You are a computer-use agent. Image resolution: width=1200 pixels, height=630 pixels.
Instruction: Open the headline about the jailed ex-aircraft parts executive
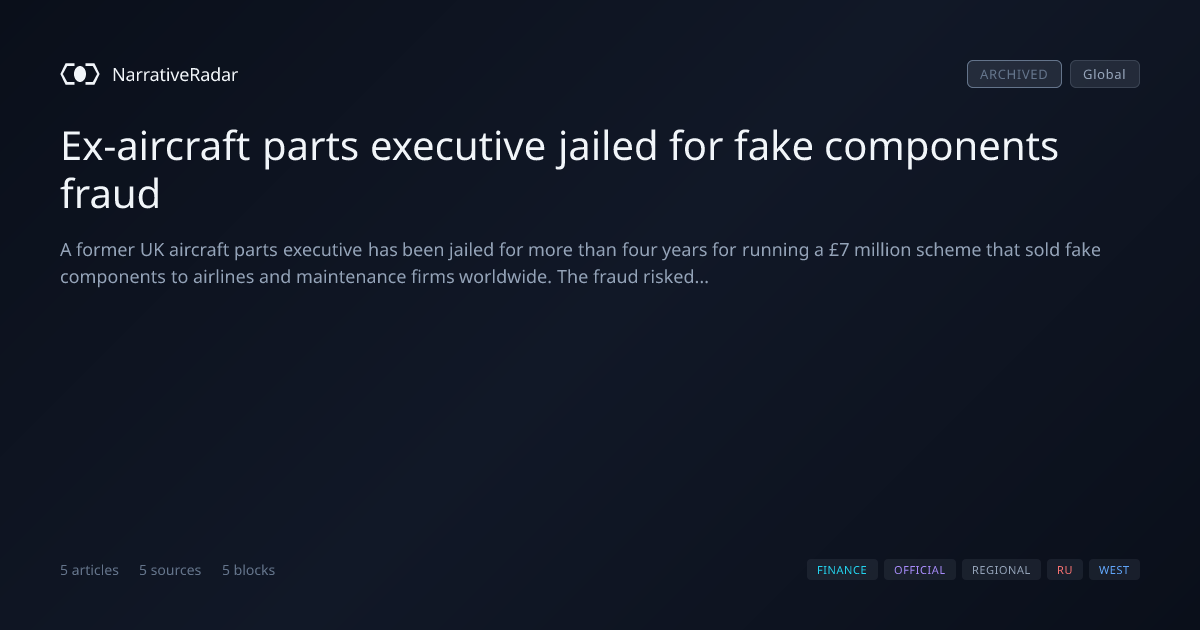[x=559, y=170]
